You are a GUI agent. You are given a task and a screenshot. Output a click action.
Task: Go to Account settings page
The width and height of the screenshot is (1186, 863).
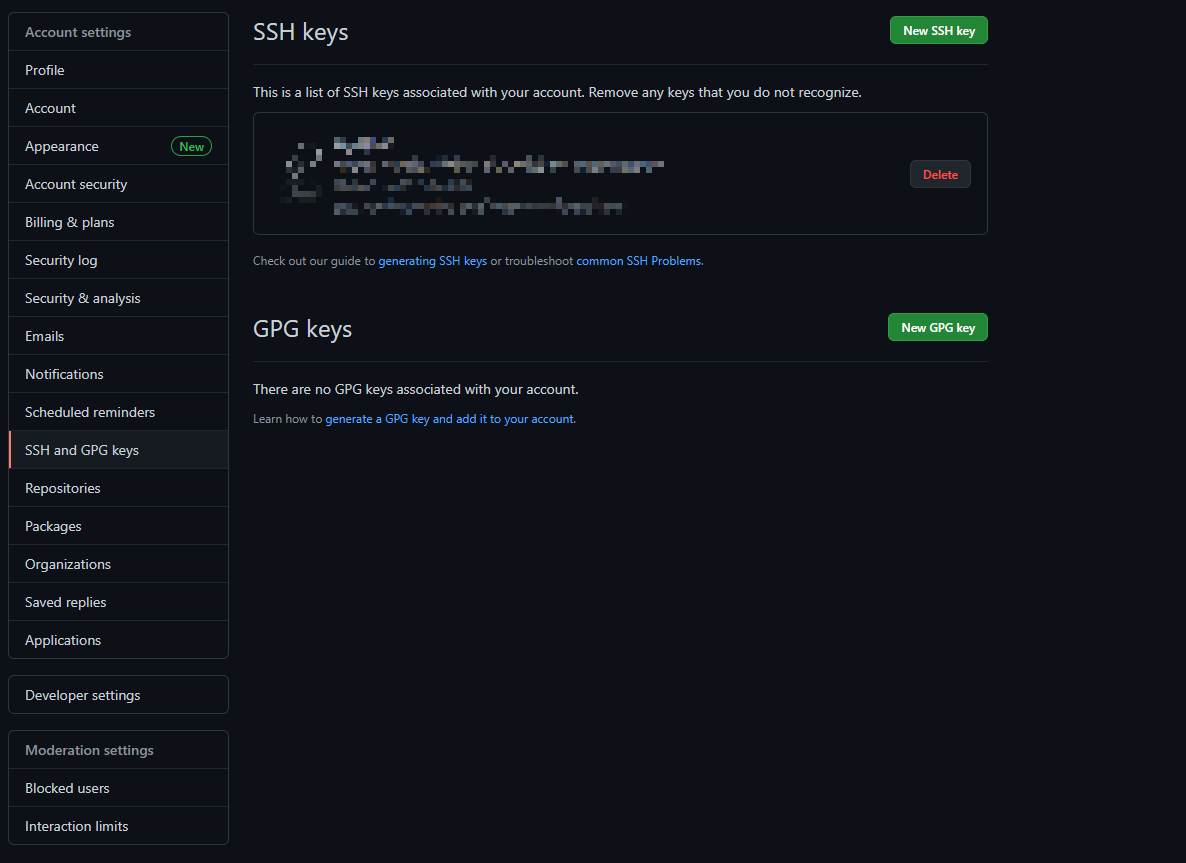click(x=51, y=108)
